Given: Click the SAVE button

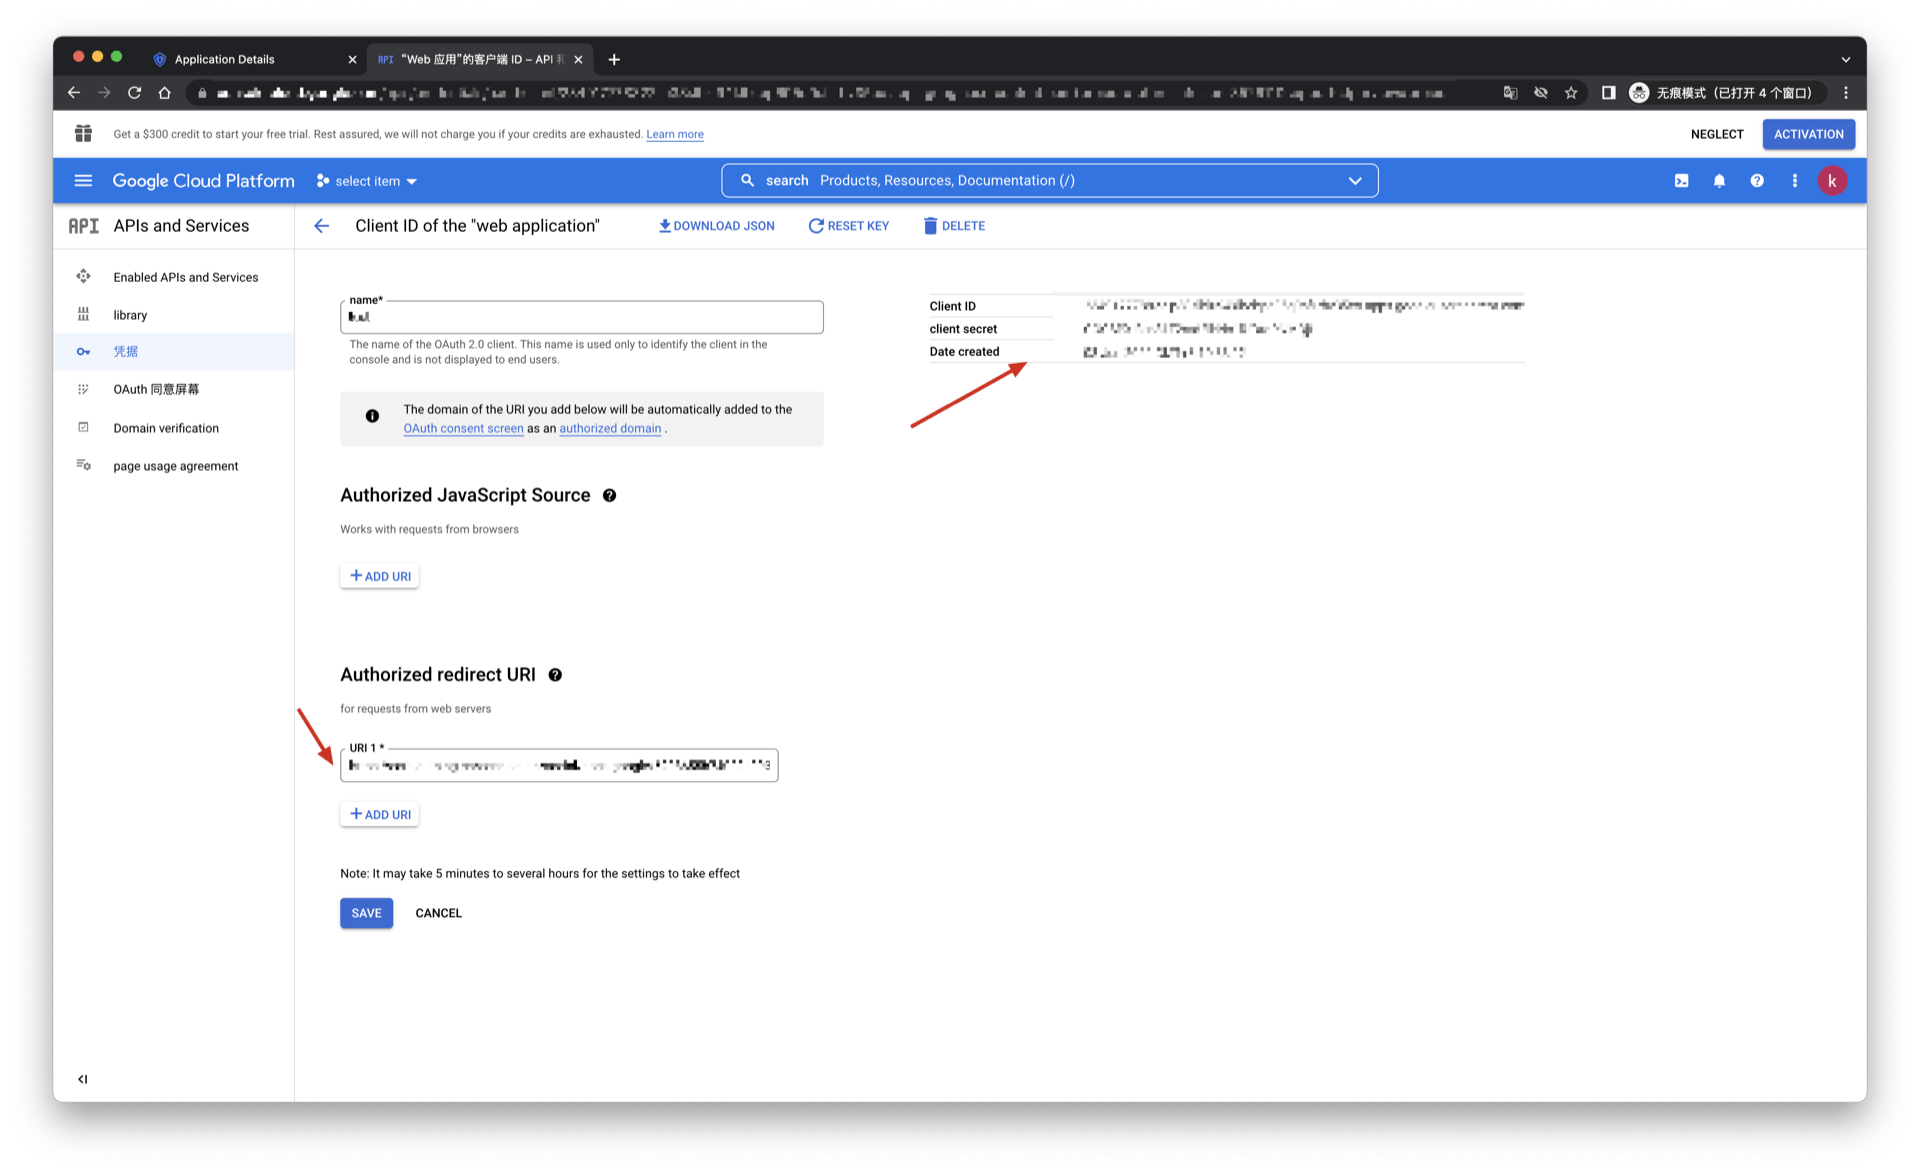Looking at the screenshot, I should pos(366,913).
